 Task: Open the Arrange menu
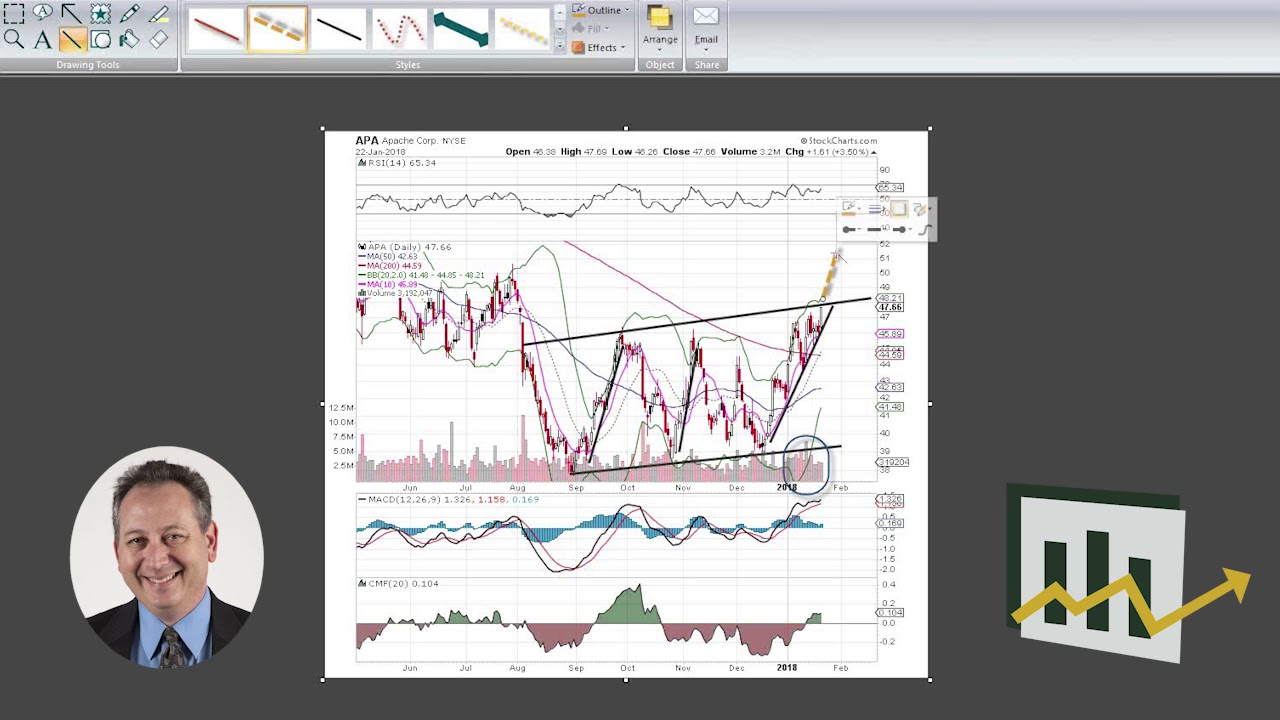pyautogui.click(x=660, y=28)
